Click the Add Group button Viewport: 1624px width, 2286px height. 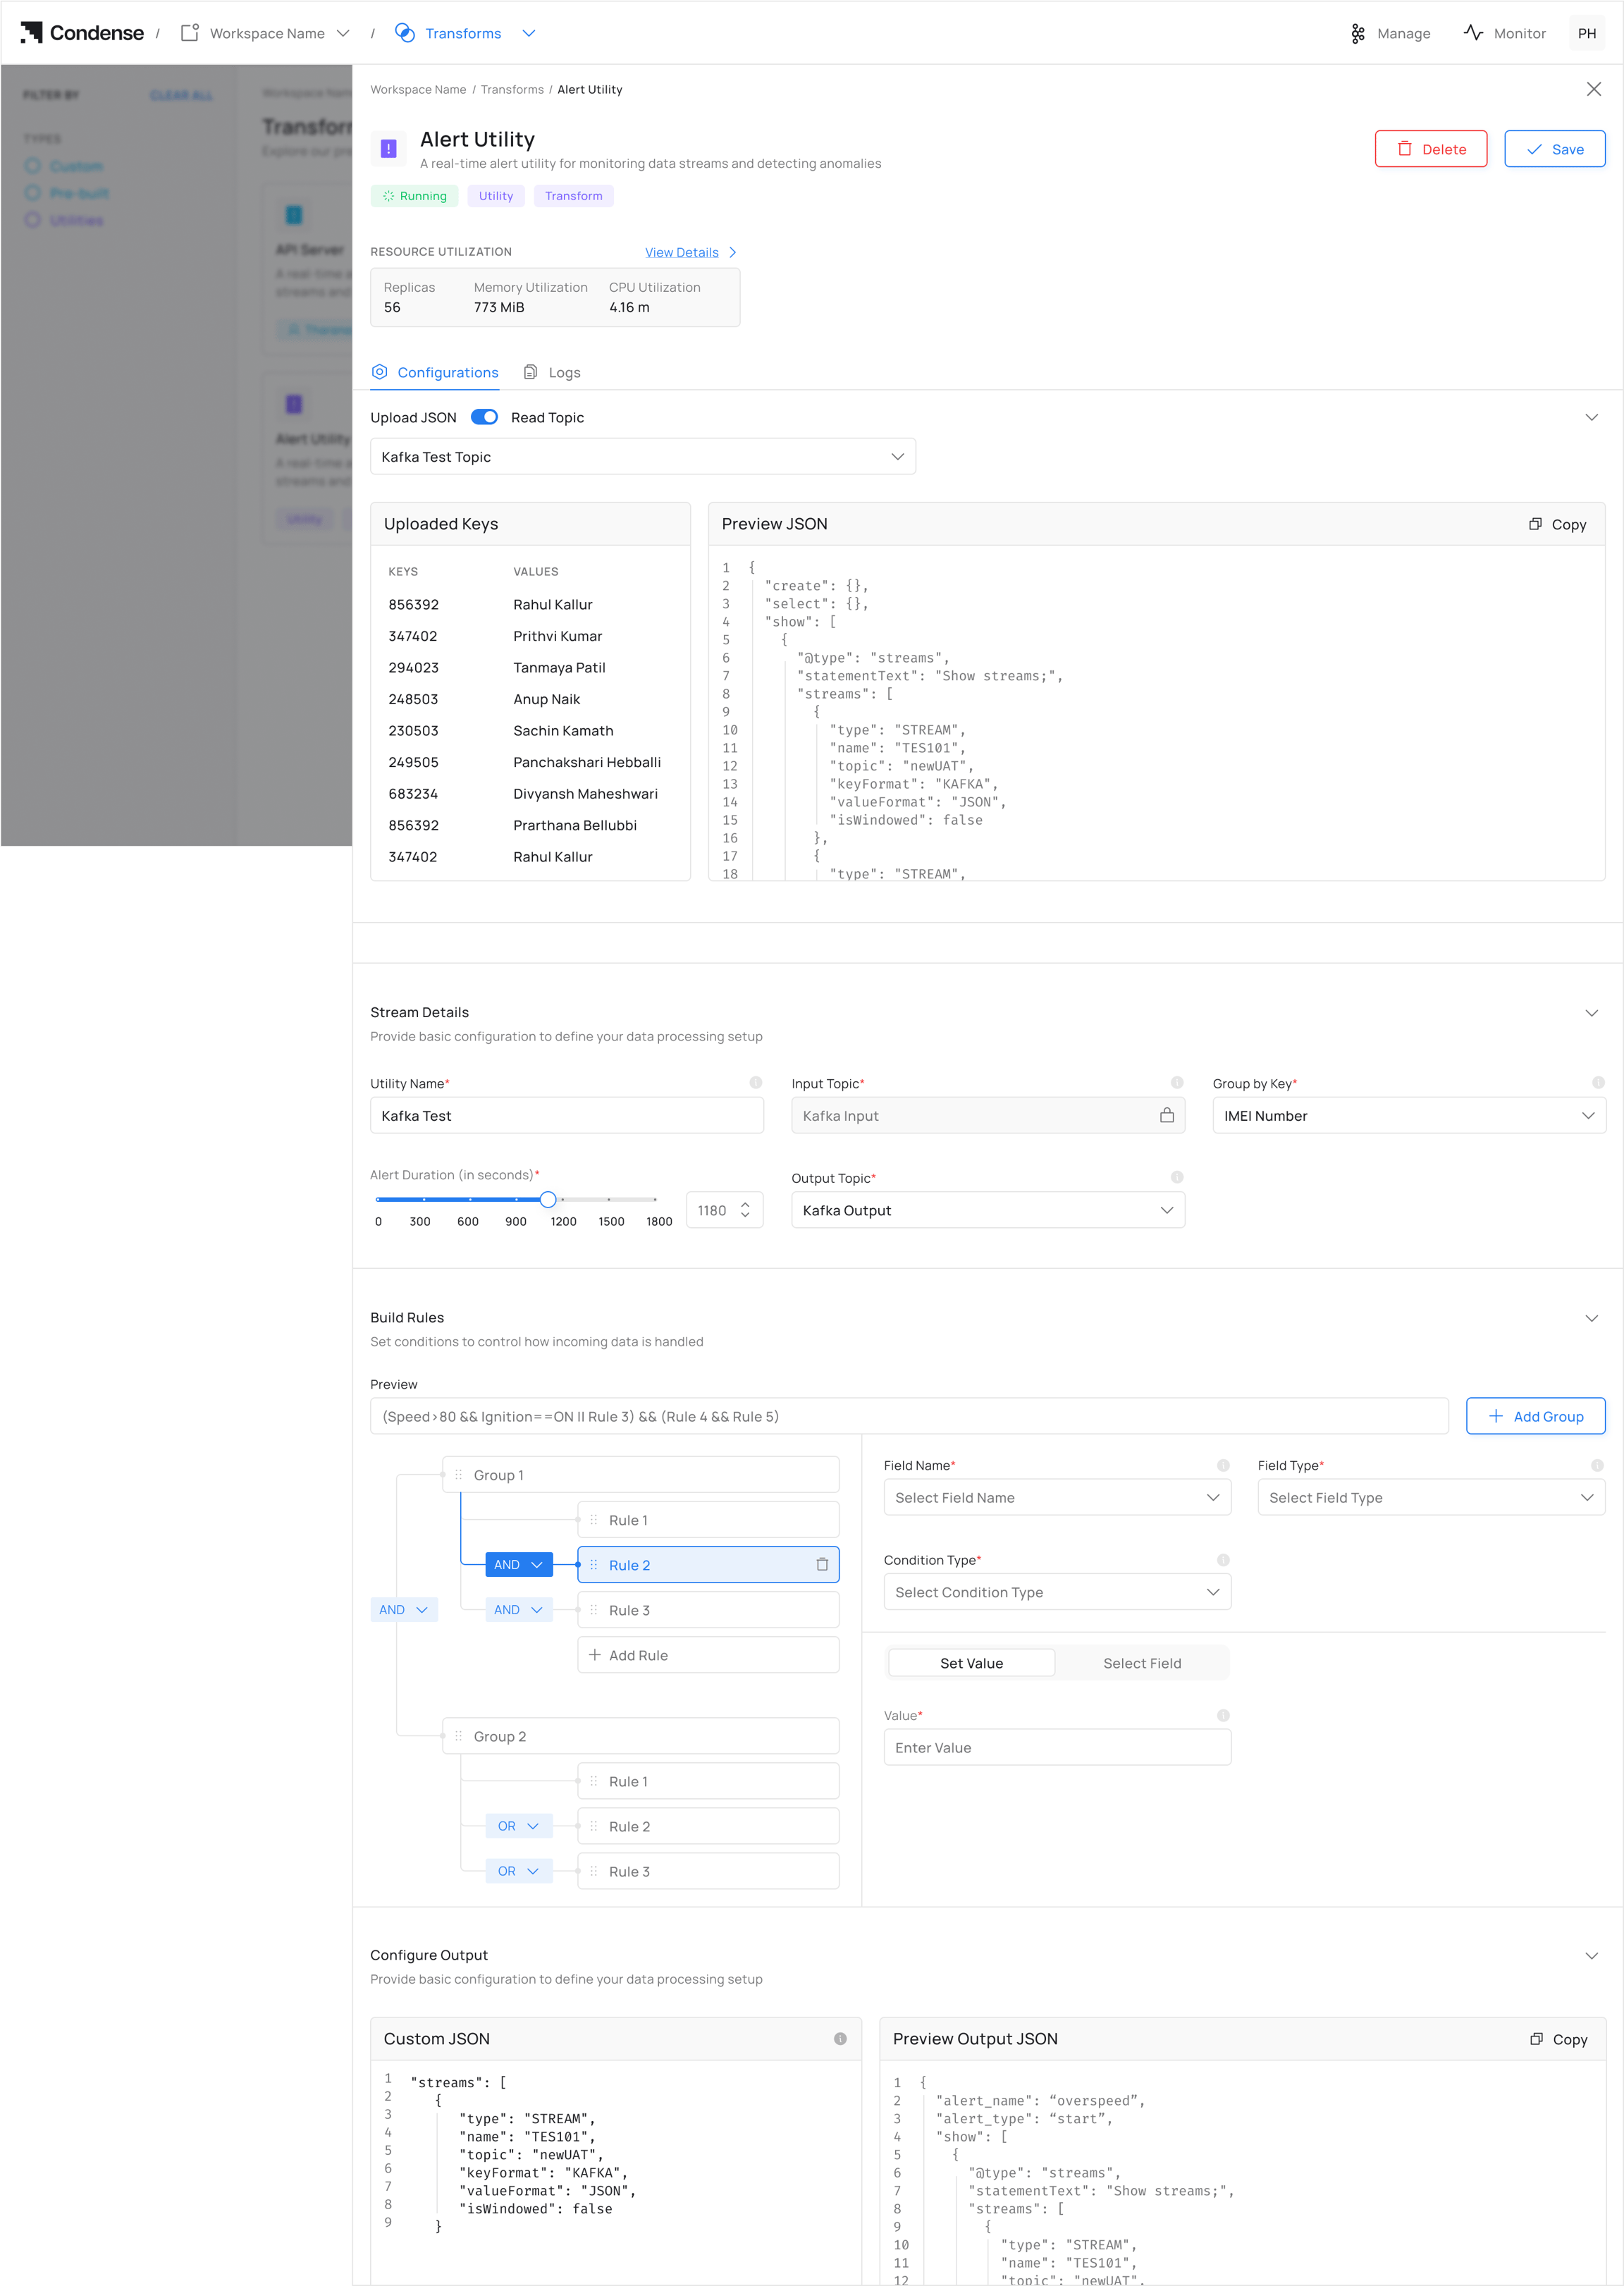(1535, 1416)
